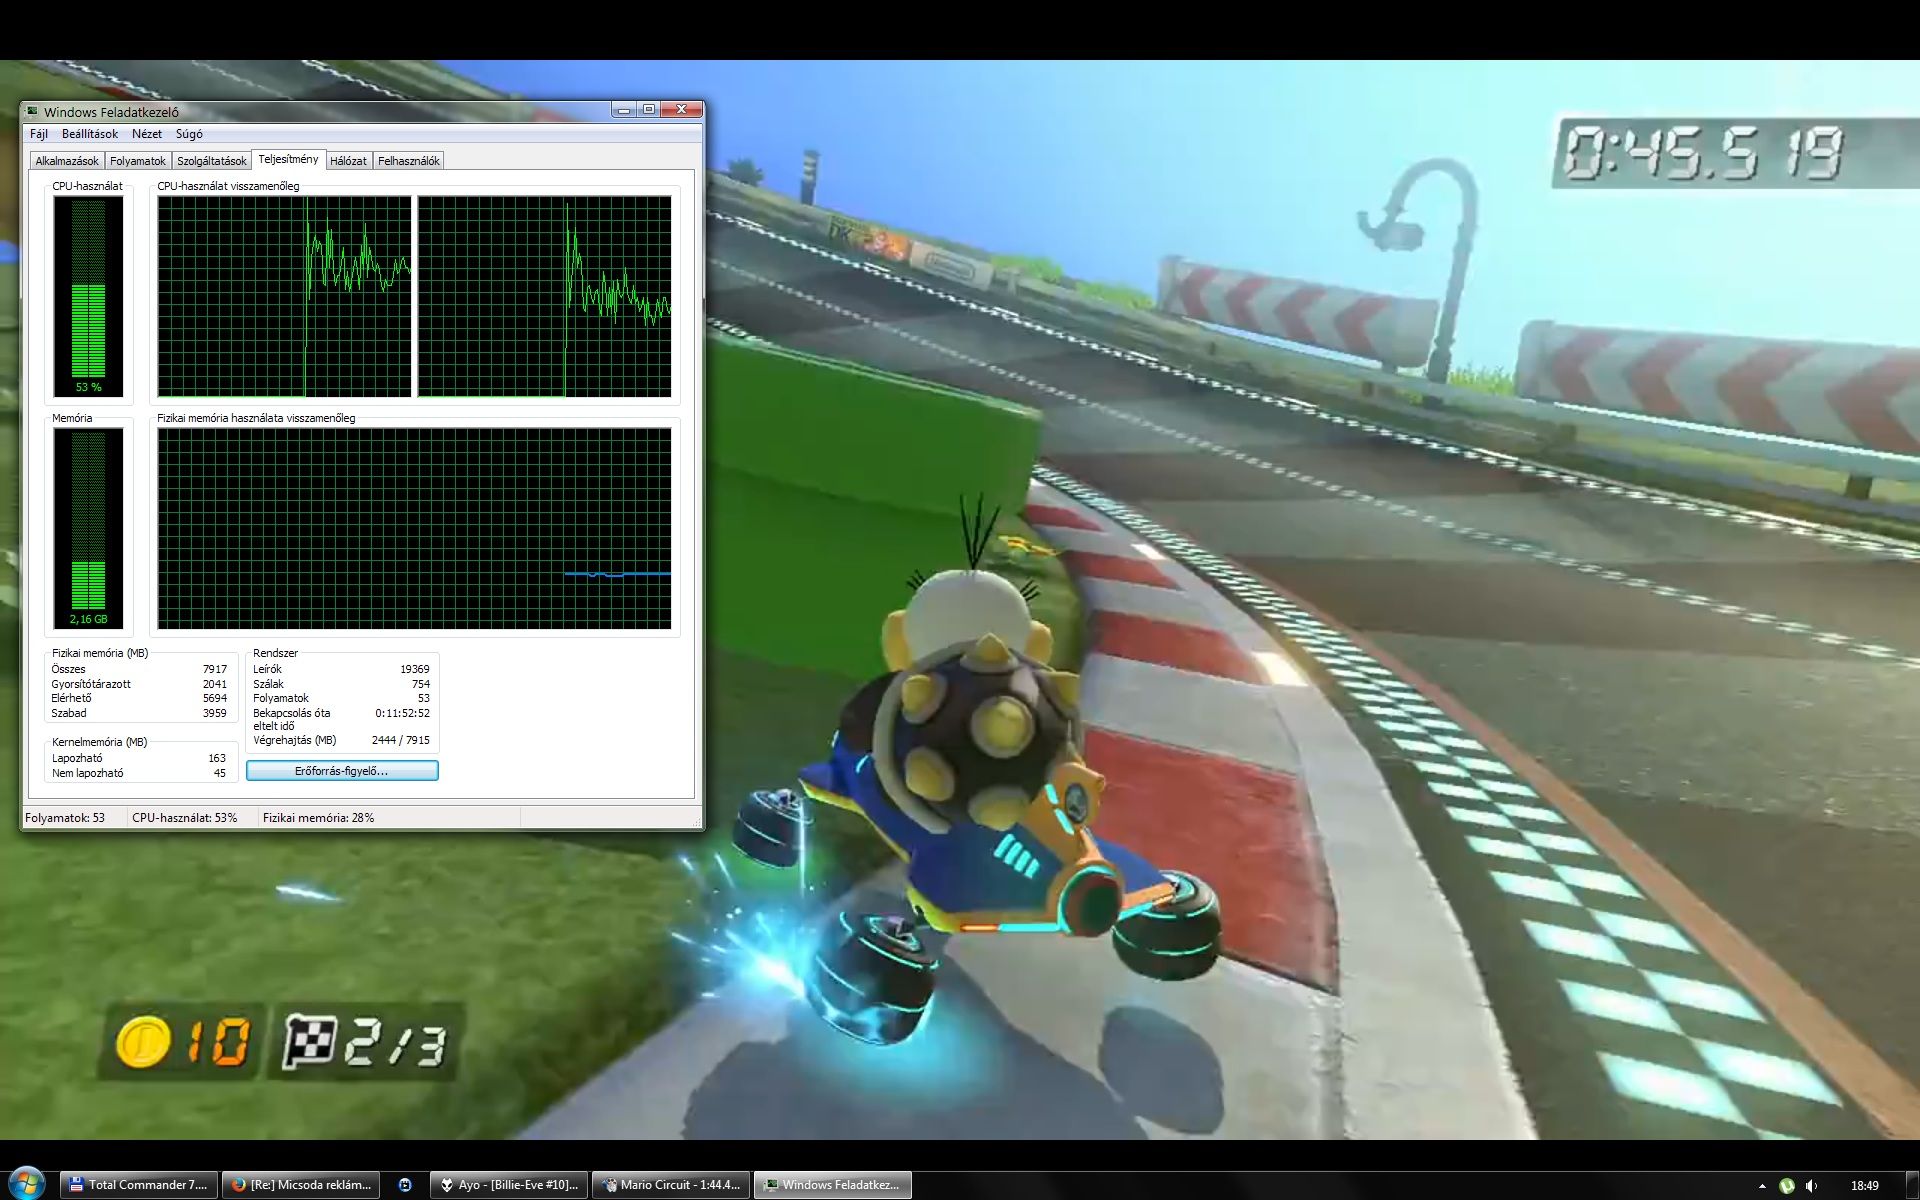Click status bar Fizikai memória: 28%
This screenshot has width=1920, height=1200.
click(x=318, y=818)
